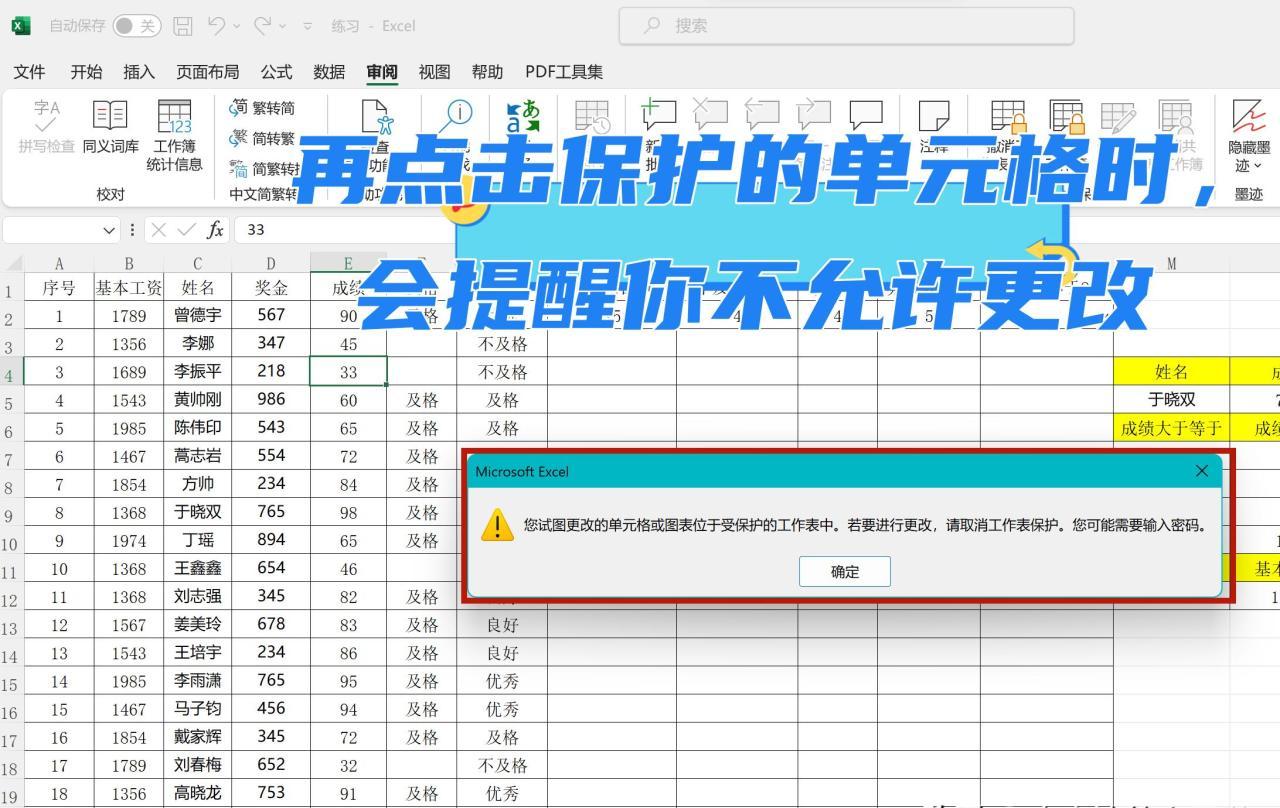Click the Delete Comment icon
The width and height of the screenshot is (1280, 808).
coord(710,115)
